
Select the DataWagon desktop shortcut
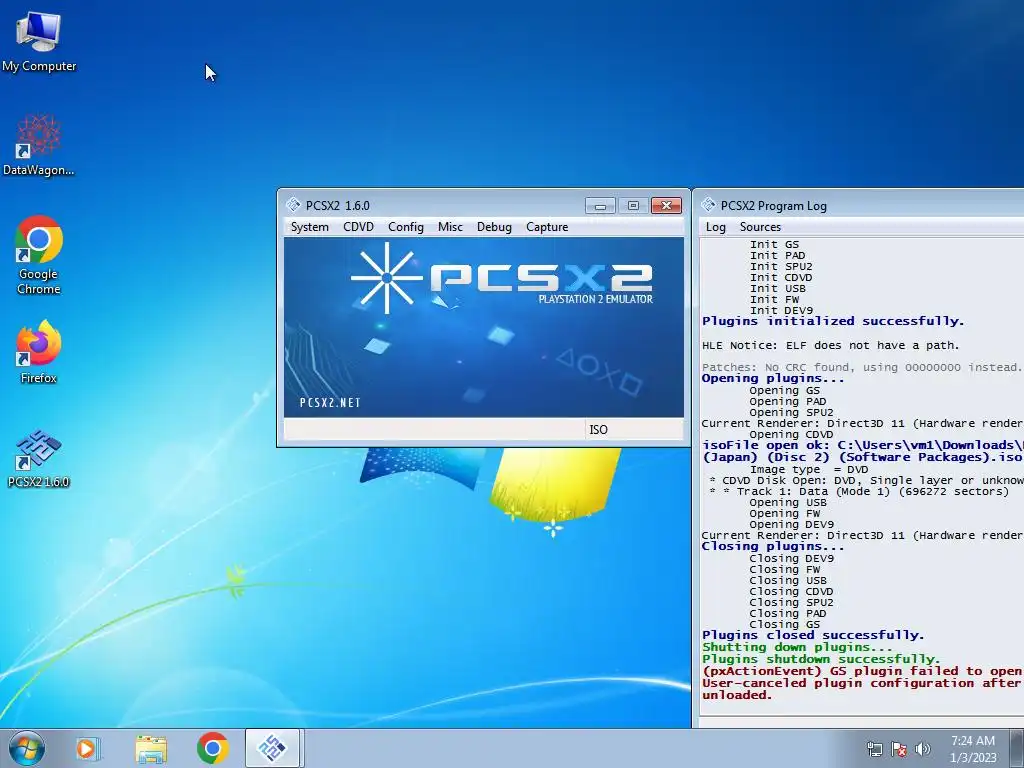pyautogui.click(x=39, y=145)
